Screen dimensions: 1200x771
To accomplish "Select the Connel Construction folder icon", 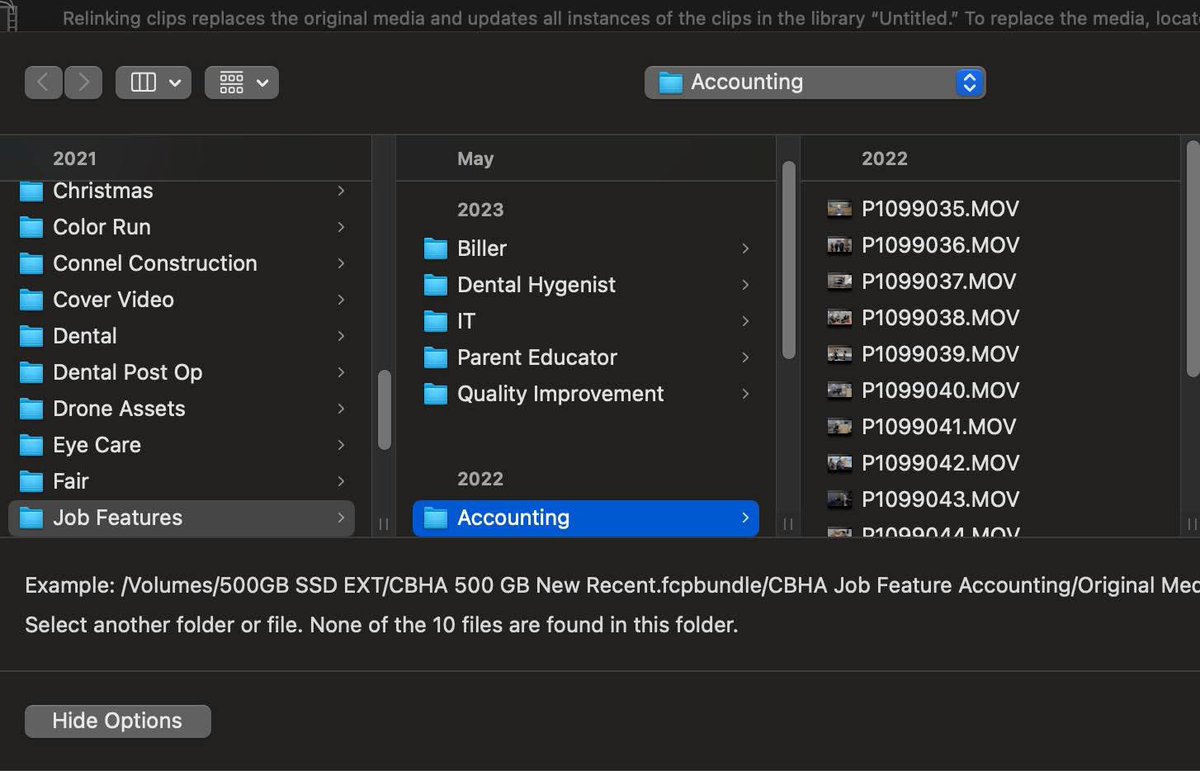I will click(33, 264).
